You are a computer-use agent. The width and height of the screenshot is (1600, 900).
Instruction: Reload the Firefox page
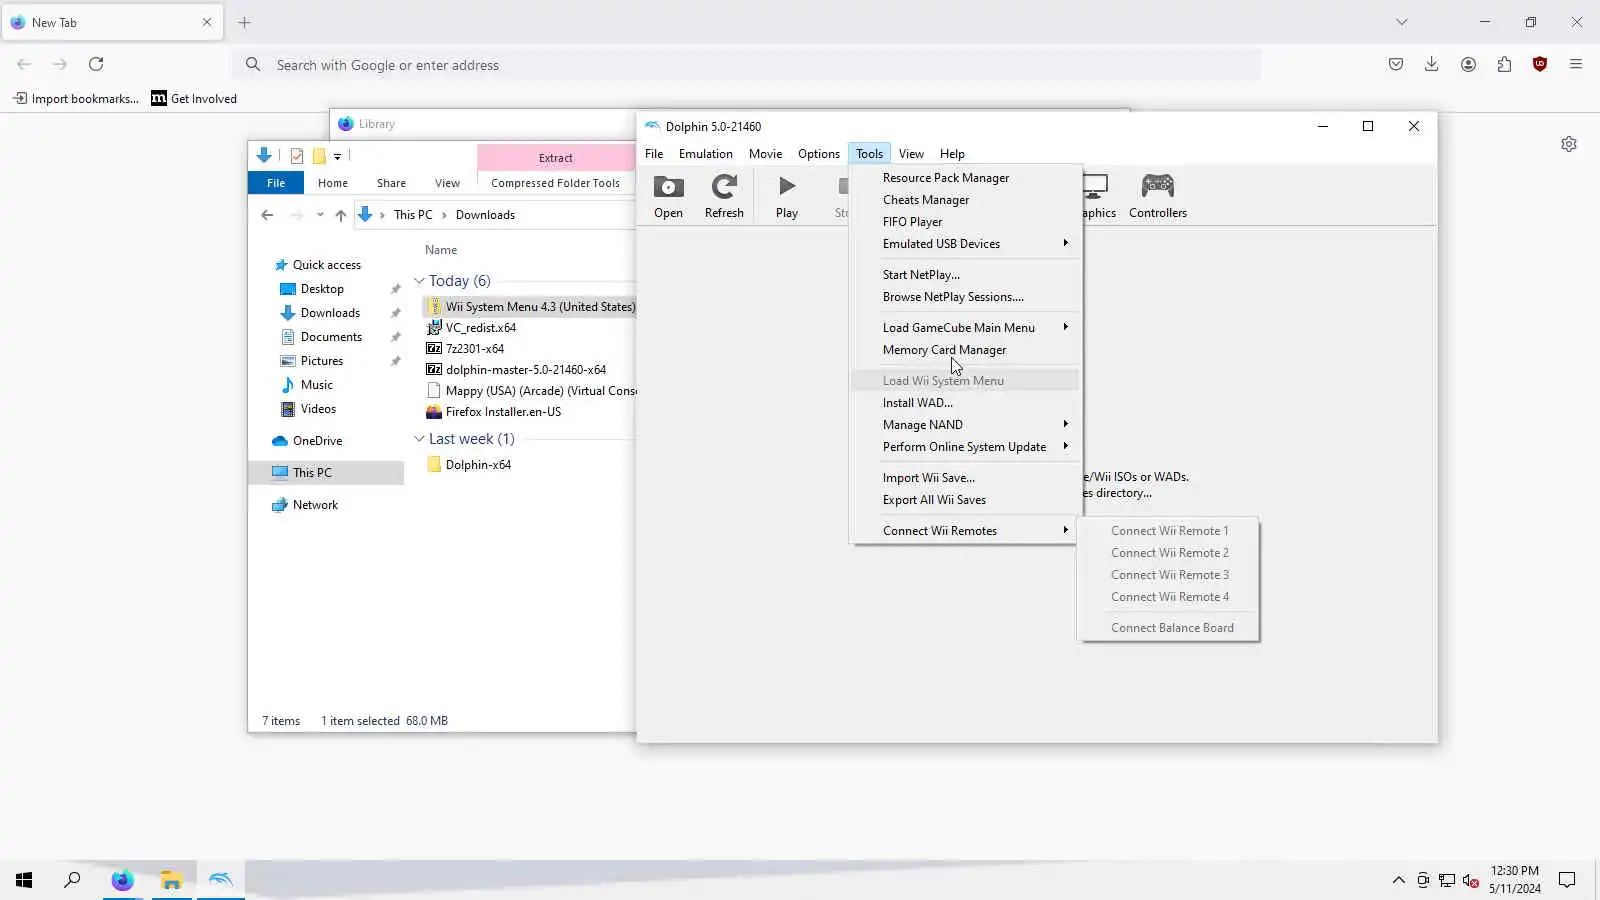click(96, 64)
